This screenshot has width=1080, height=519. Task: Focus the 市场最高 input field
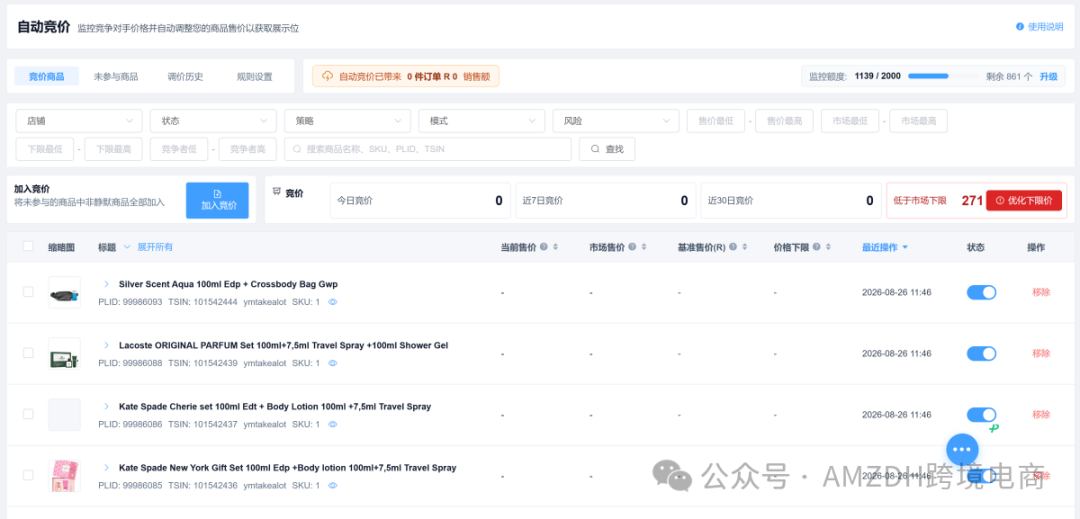point(918,120)
